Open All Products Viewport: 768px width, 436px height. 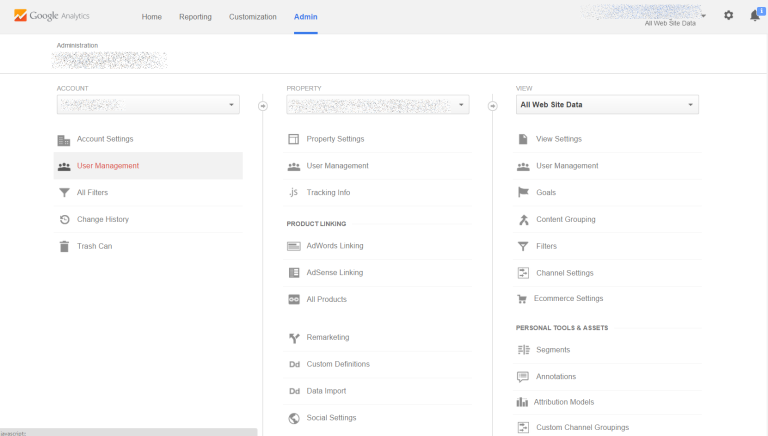(327, 299)
